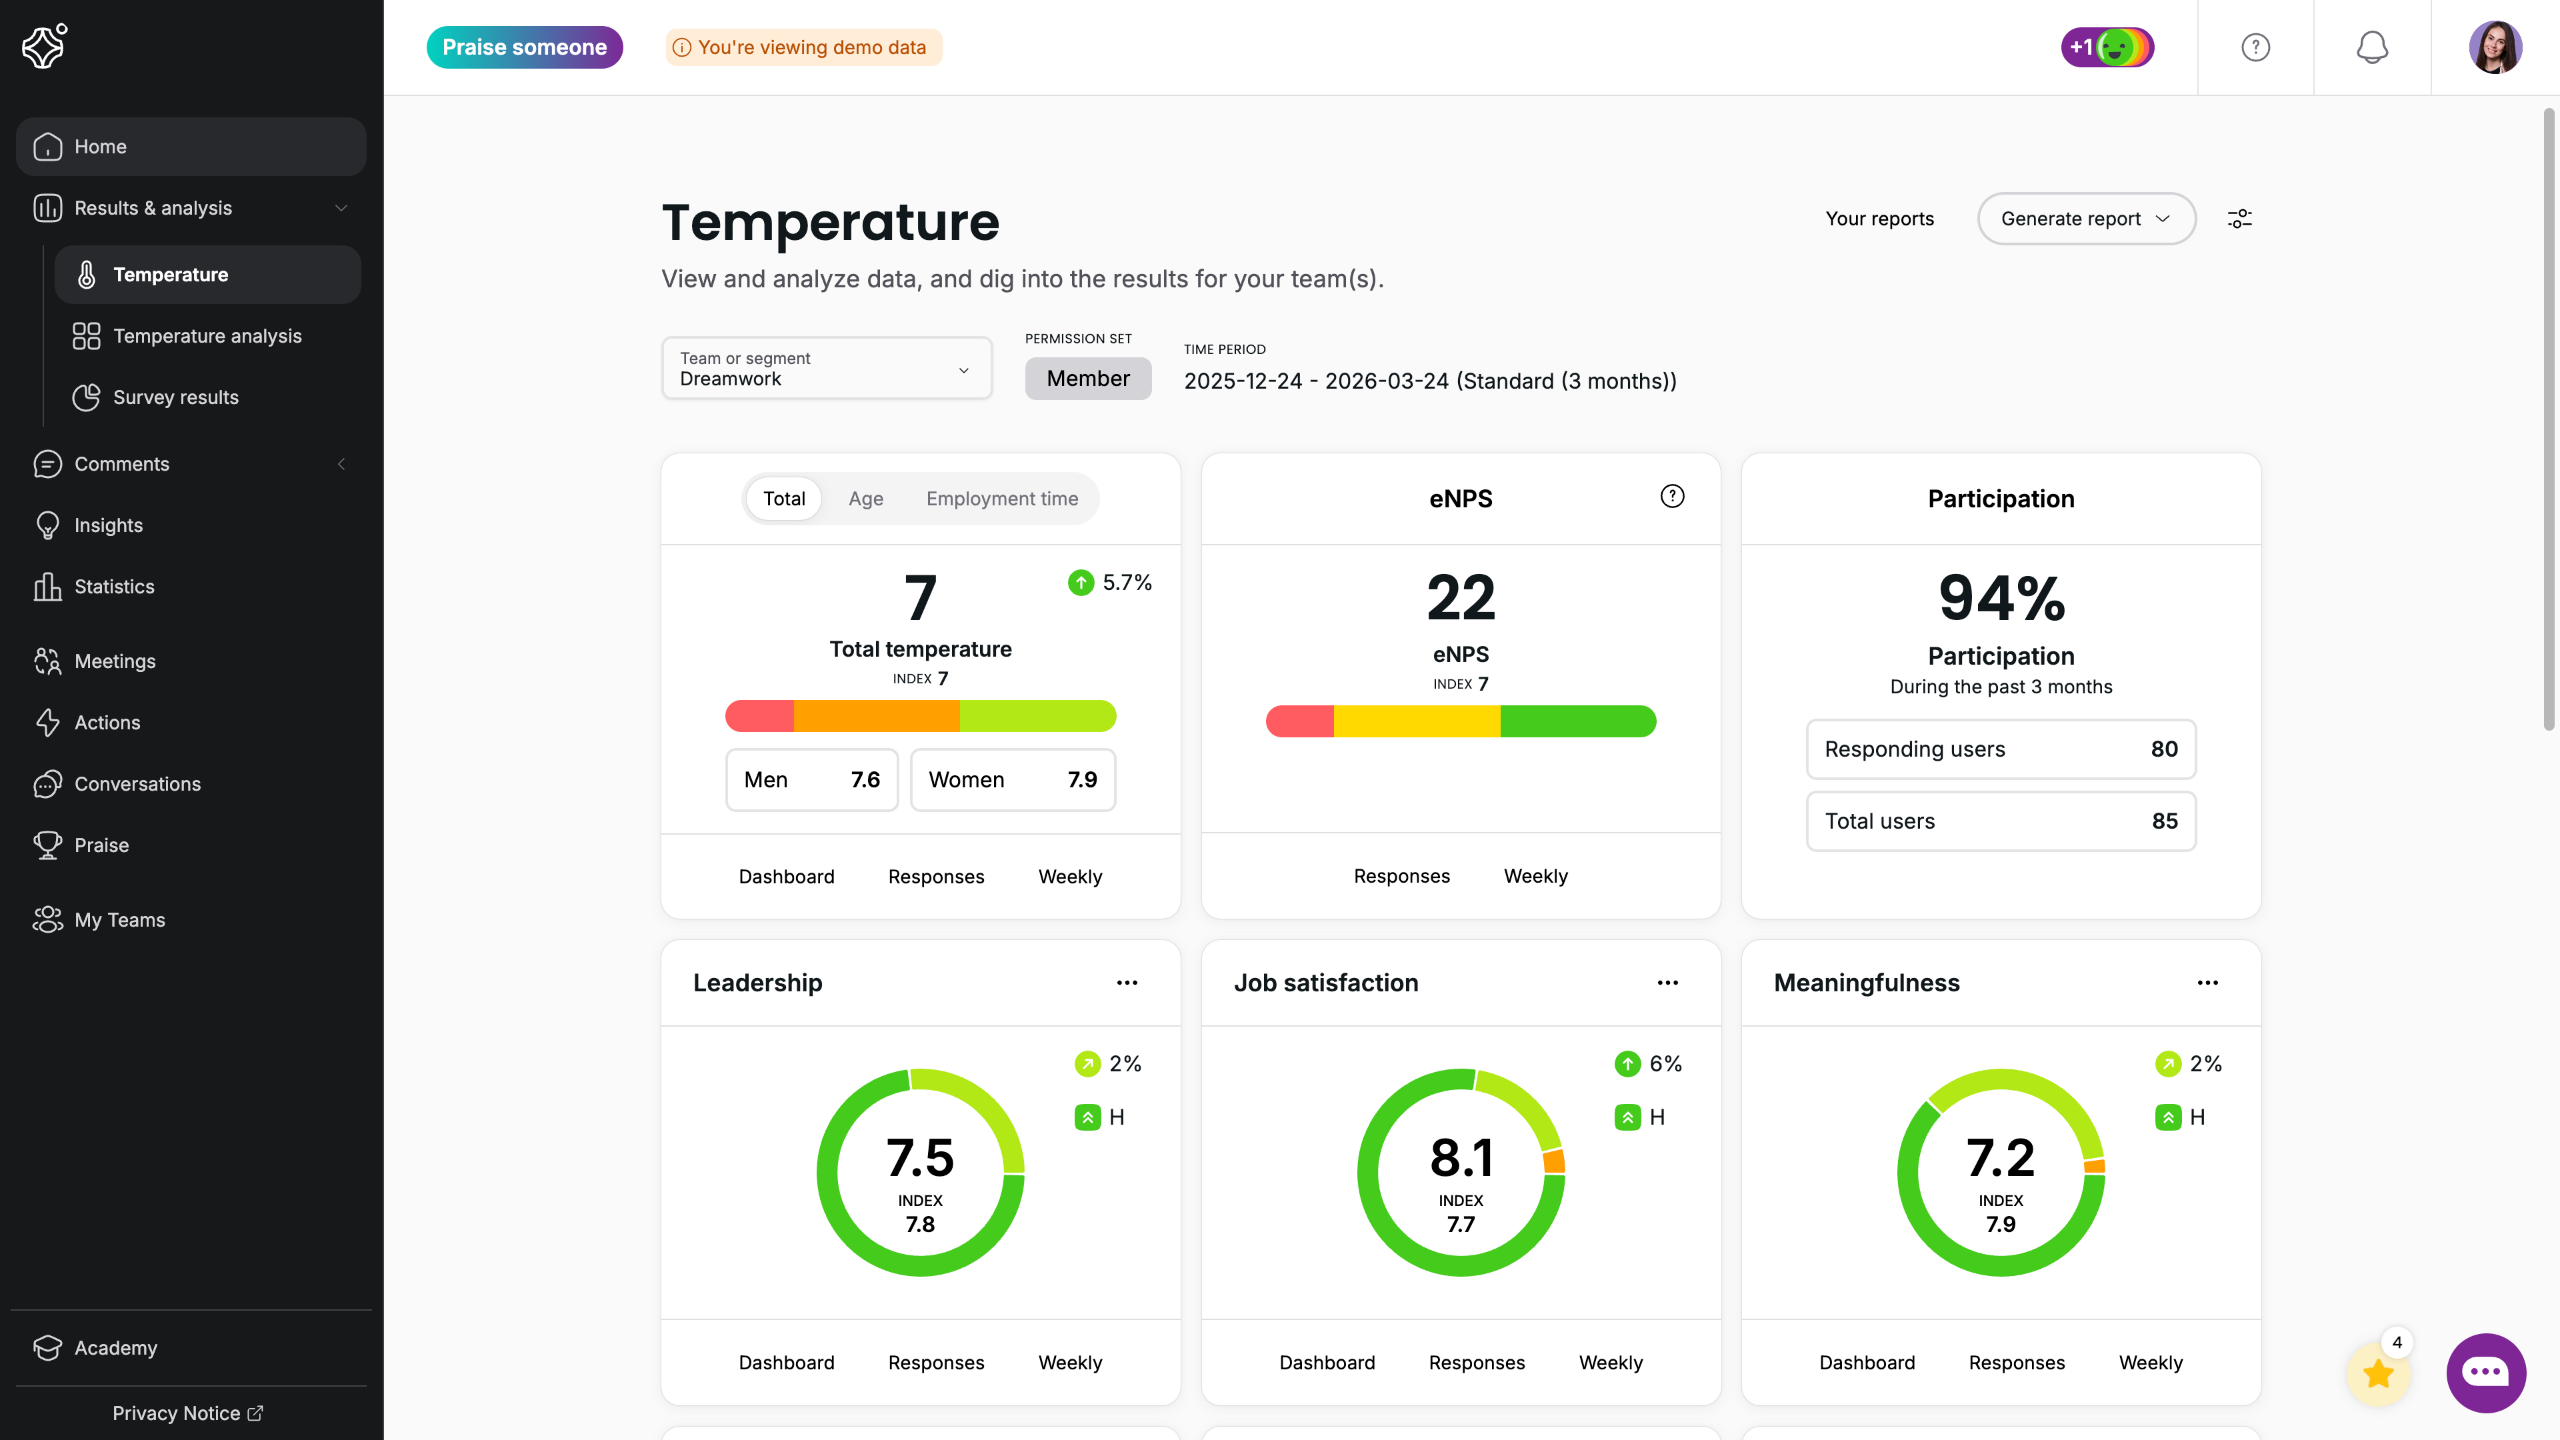Click the help question mark icon in top bar
The width and height of the screenshot is (2560, 1440).
tap(2255, 47)
